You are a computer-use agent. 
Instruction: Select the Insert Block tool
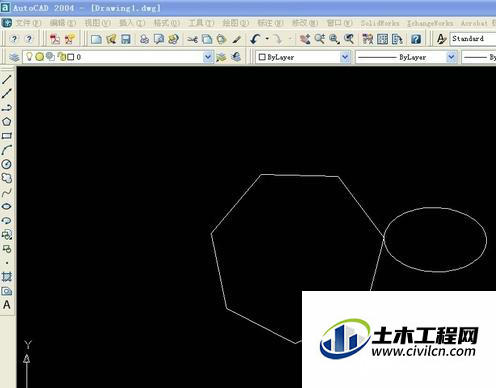(x=7, y=235)
